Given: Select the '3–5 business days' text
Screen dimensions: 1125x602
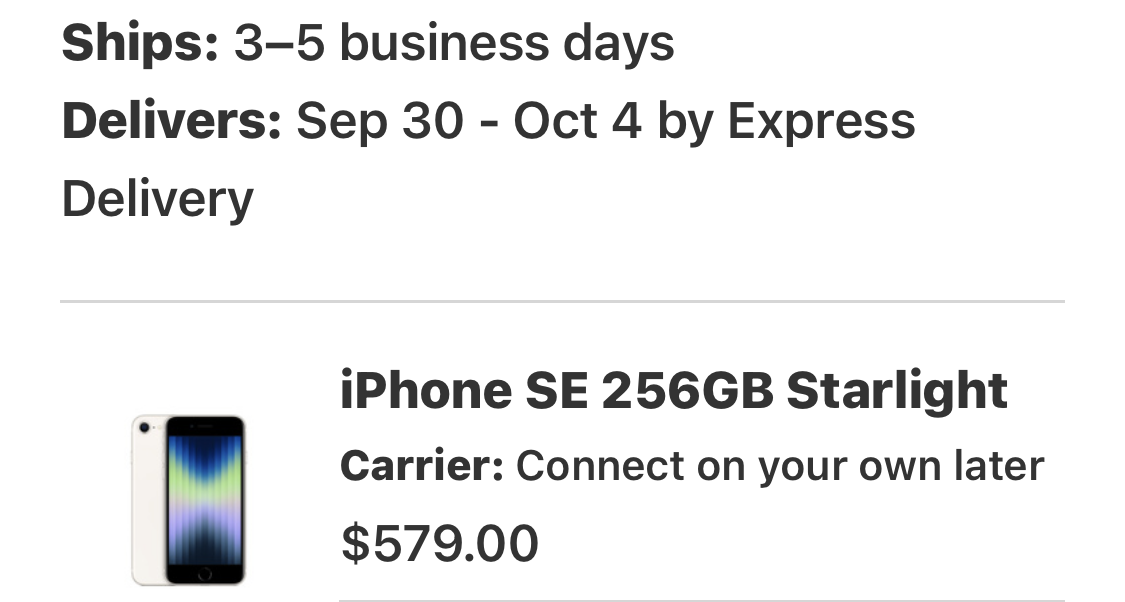Looking at the screenshot, I should pos(454,44).
